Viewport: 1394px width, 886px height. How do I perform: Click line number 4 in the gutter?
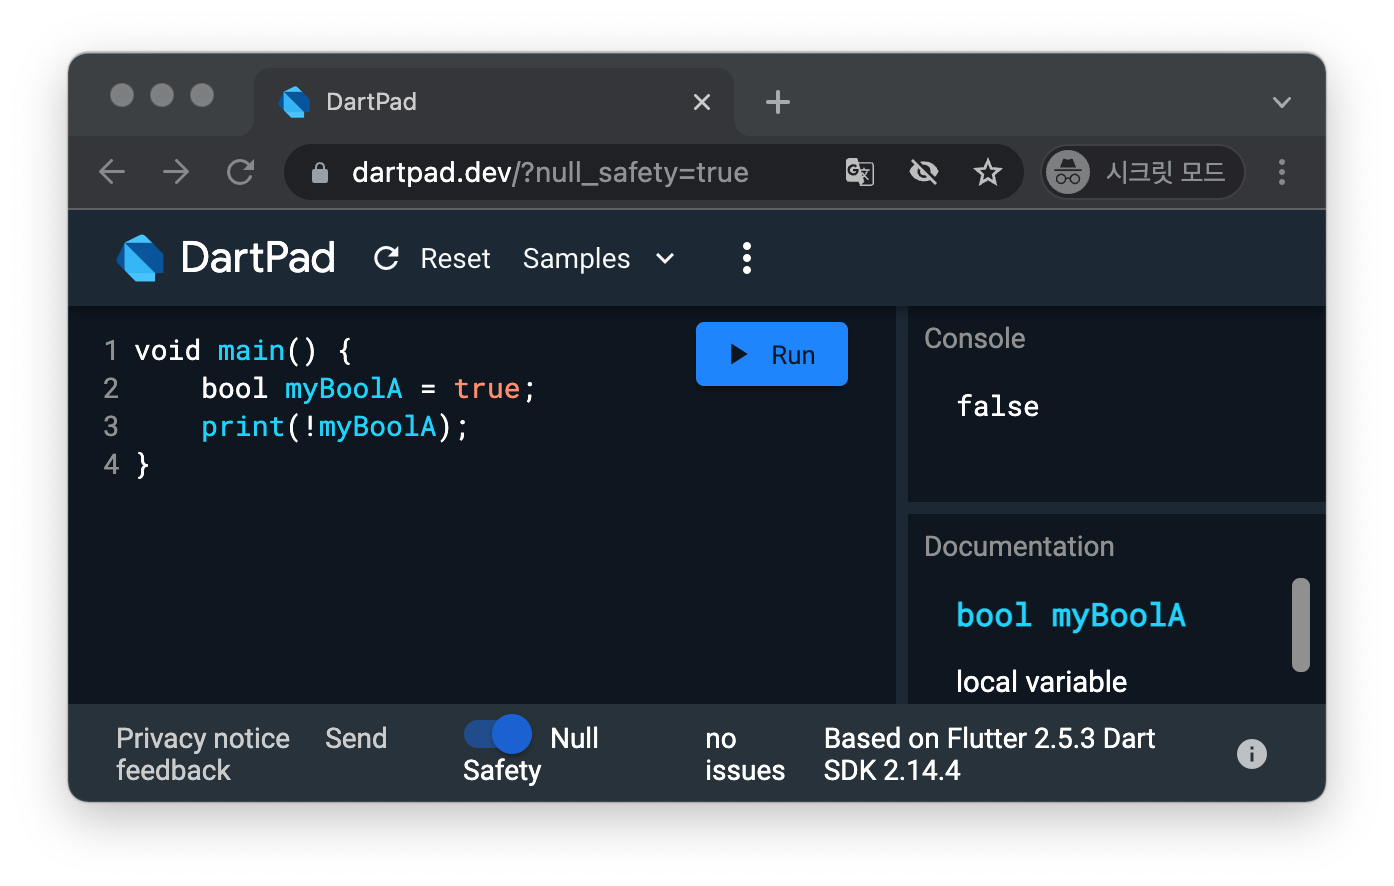coord(111,464)
